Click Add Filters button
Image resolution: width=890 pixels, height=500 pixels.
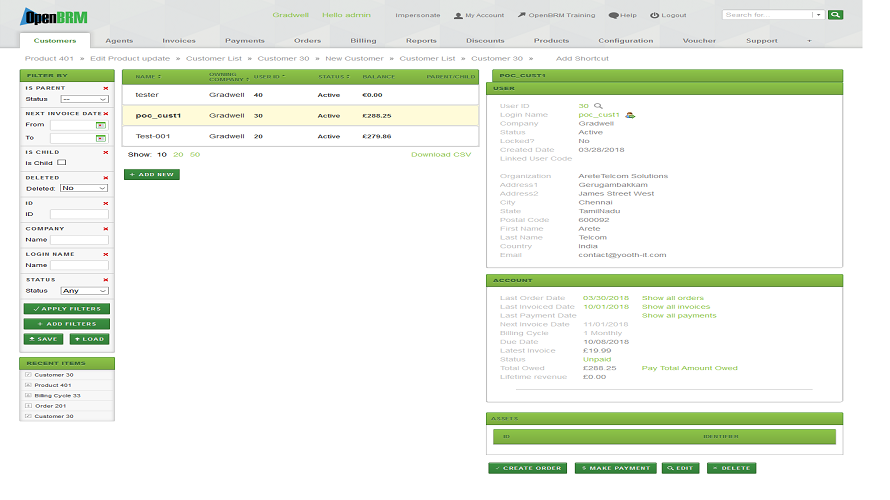(x=67, y=324)
